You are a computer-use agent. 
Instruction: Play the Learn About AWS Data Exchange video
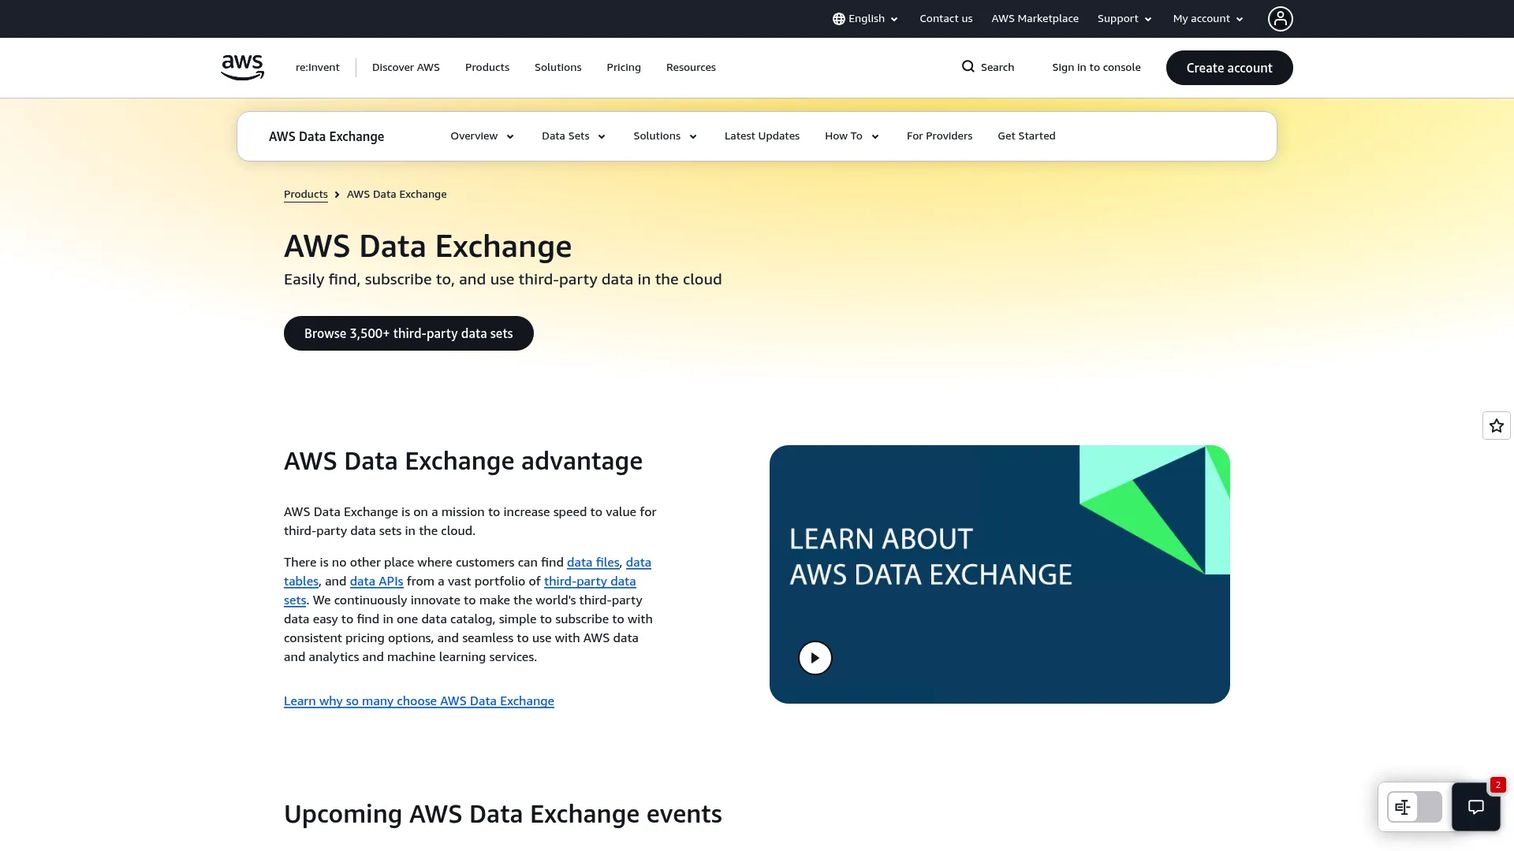point(815,658)
